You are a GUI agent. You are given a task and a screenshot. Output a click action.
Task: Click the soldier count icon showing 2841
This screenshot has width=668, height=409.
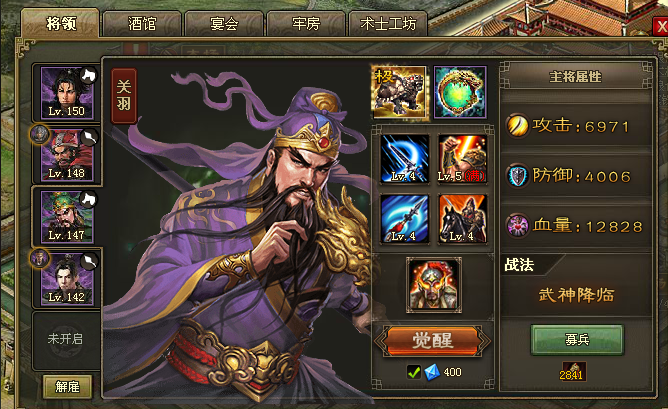pos(572,372)
